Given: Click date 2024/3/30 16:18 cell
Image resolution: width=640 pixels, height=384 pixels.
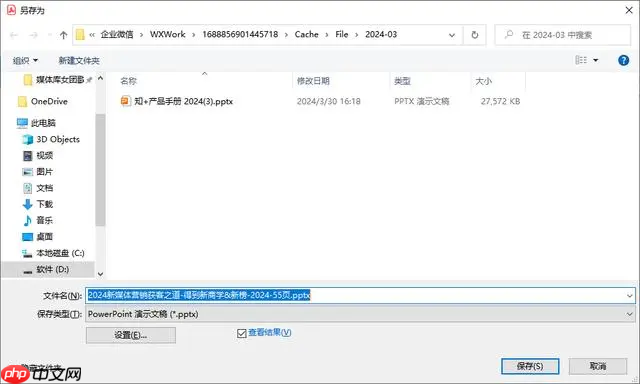Looking at the screenshot, I should [x=329, y=101].
